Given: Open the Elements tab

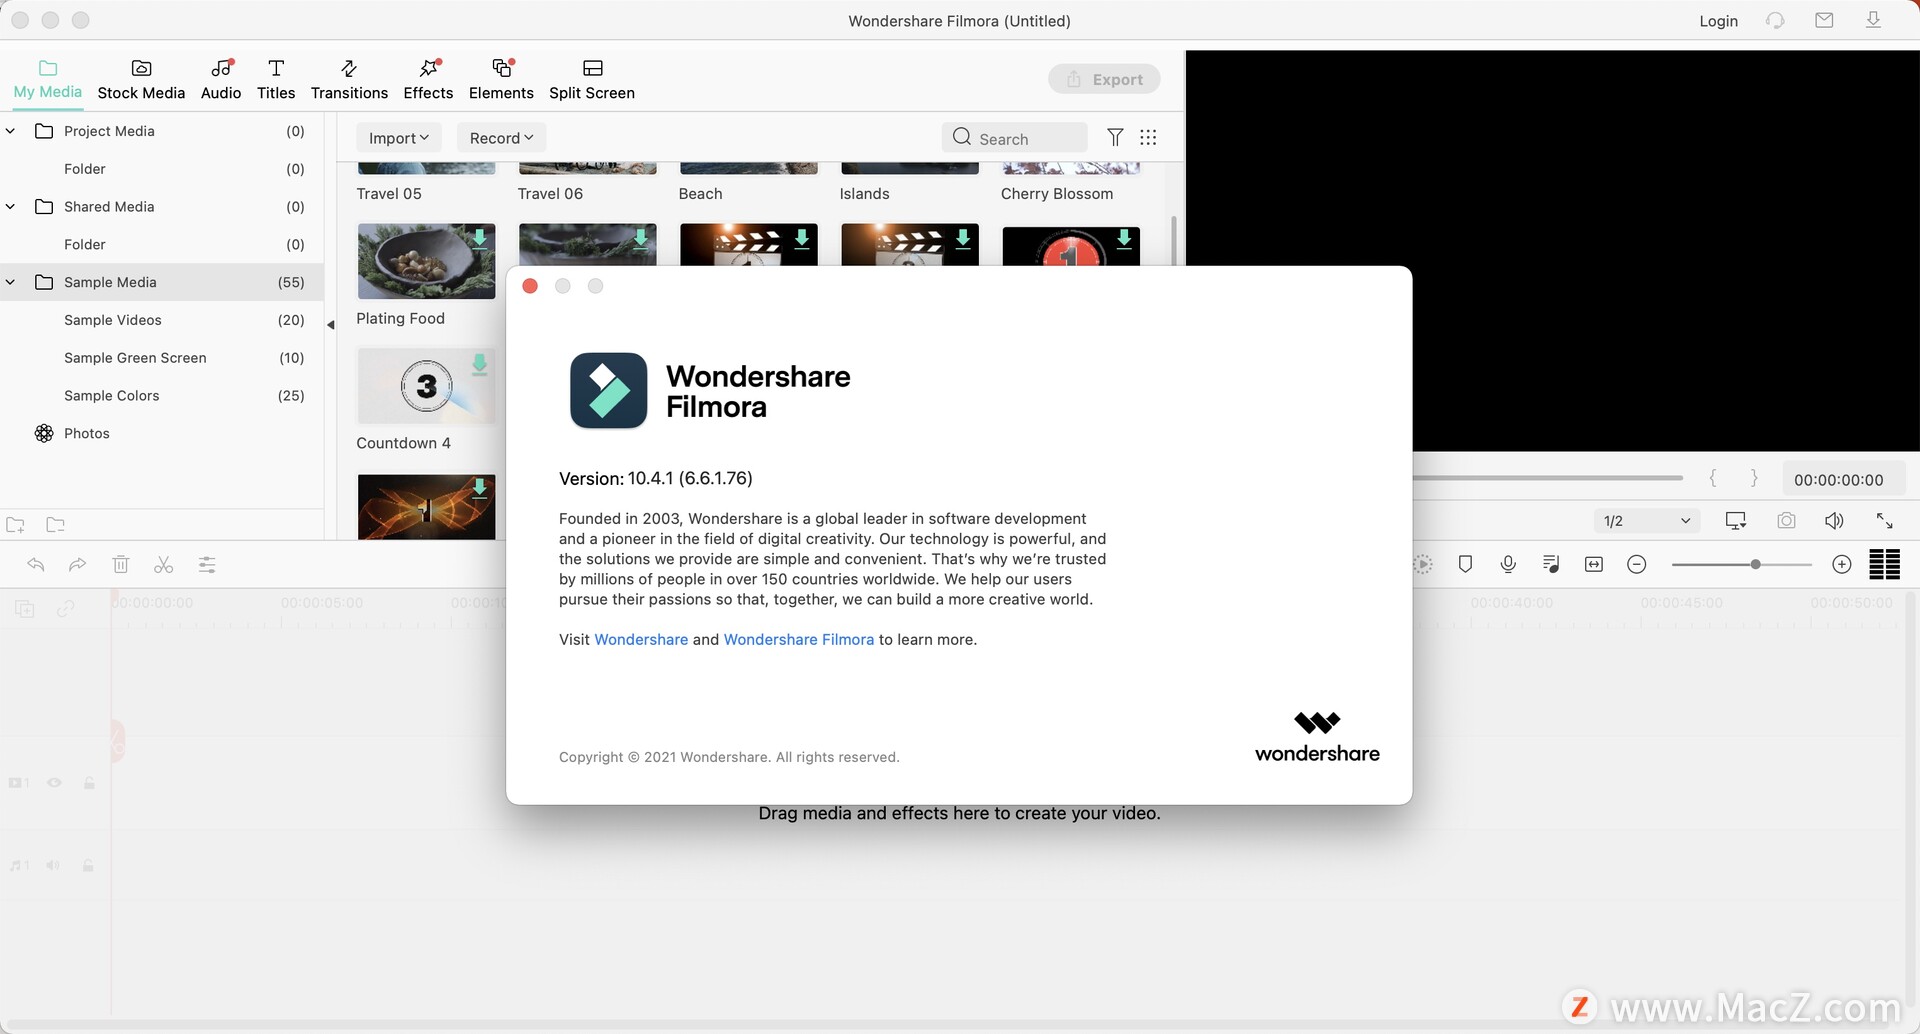Looking at the screenshot, I should click(501, 80).
